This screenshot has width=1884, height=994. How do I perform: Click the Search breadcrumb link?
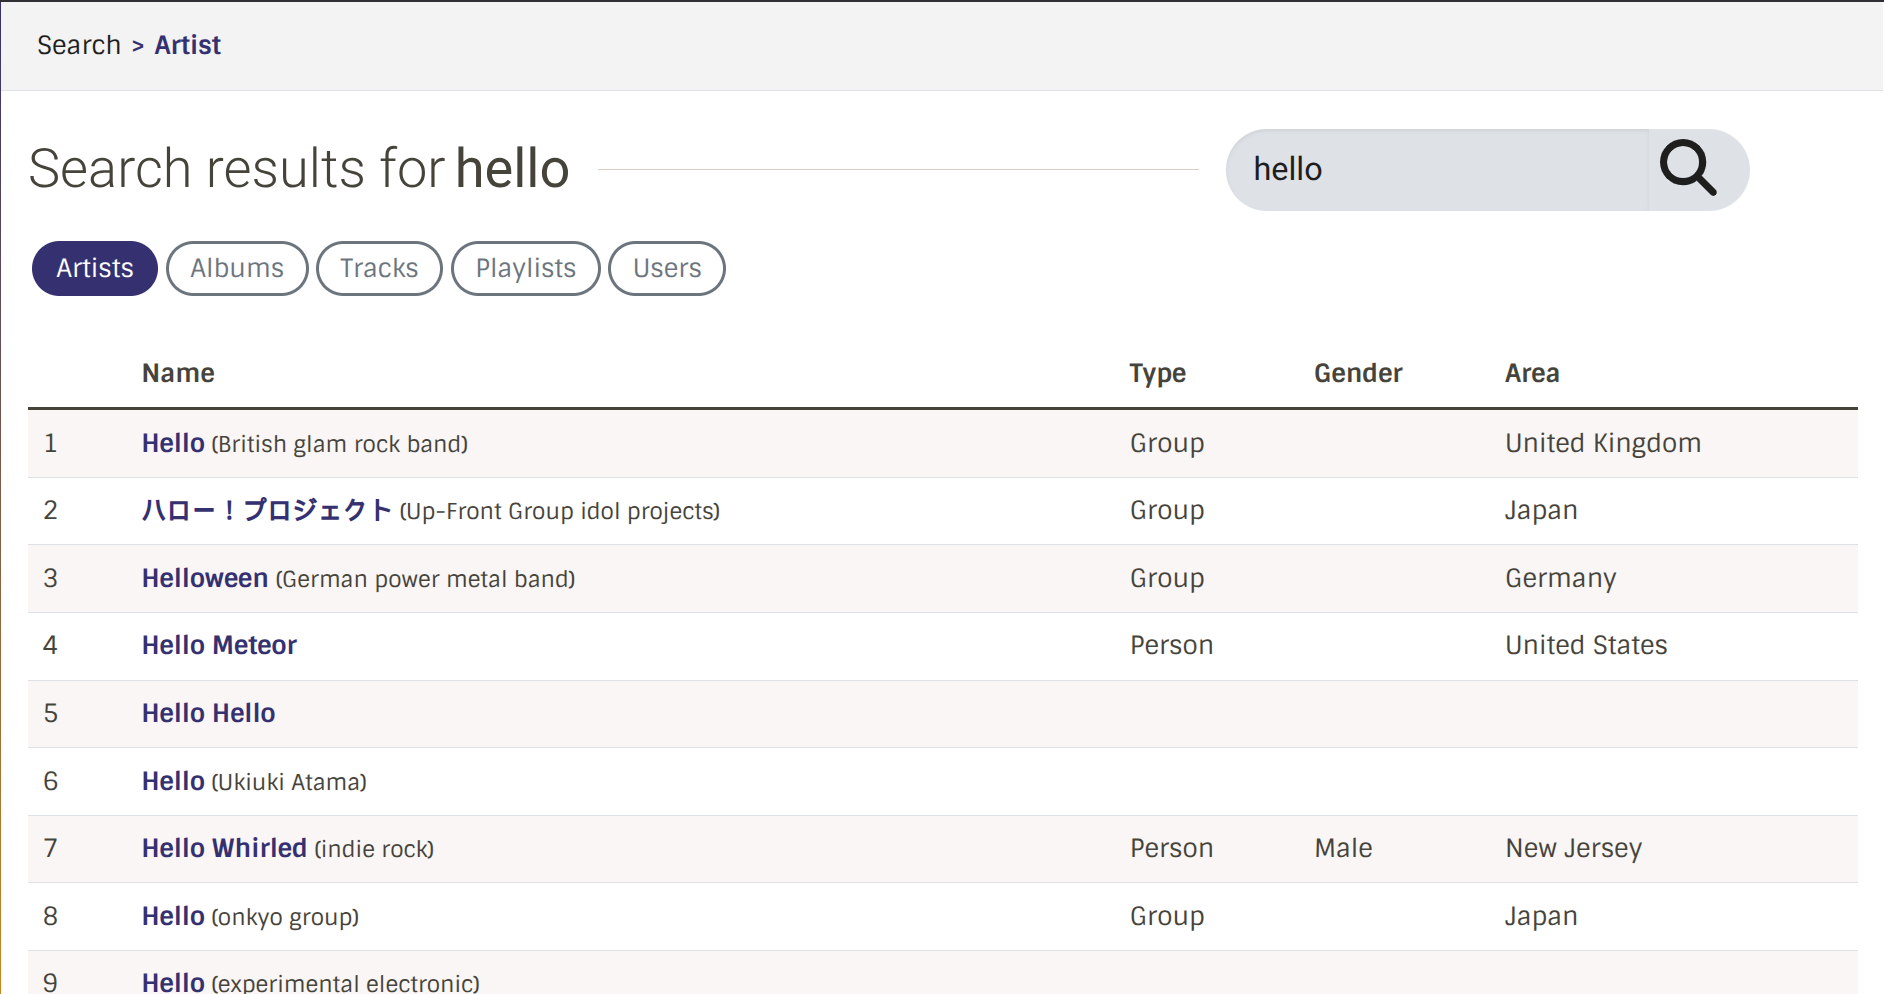coord(79,45)
